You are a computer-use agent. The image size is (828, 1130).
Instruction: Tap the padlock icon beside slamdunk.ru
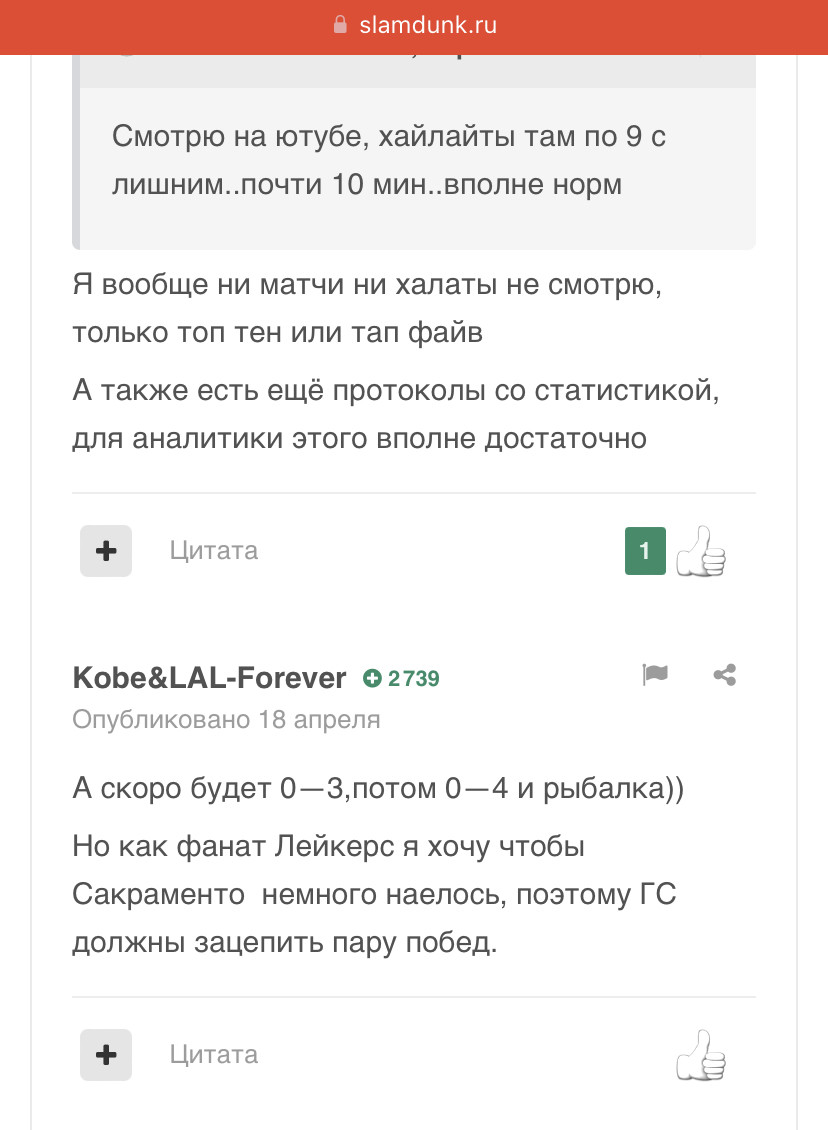click(x=340, y=25)
